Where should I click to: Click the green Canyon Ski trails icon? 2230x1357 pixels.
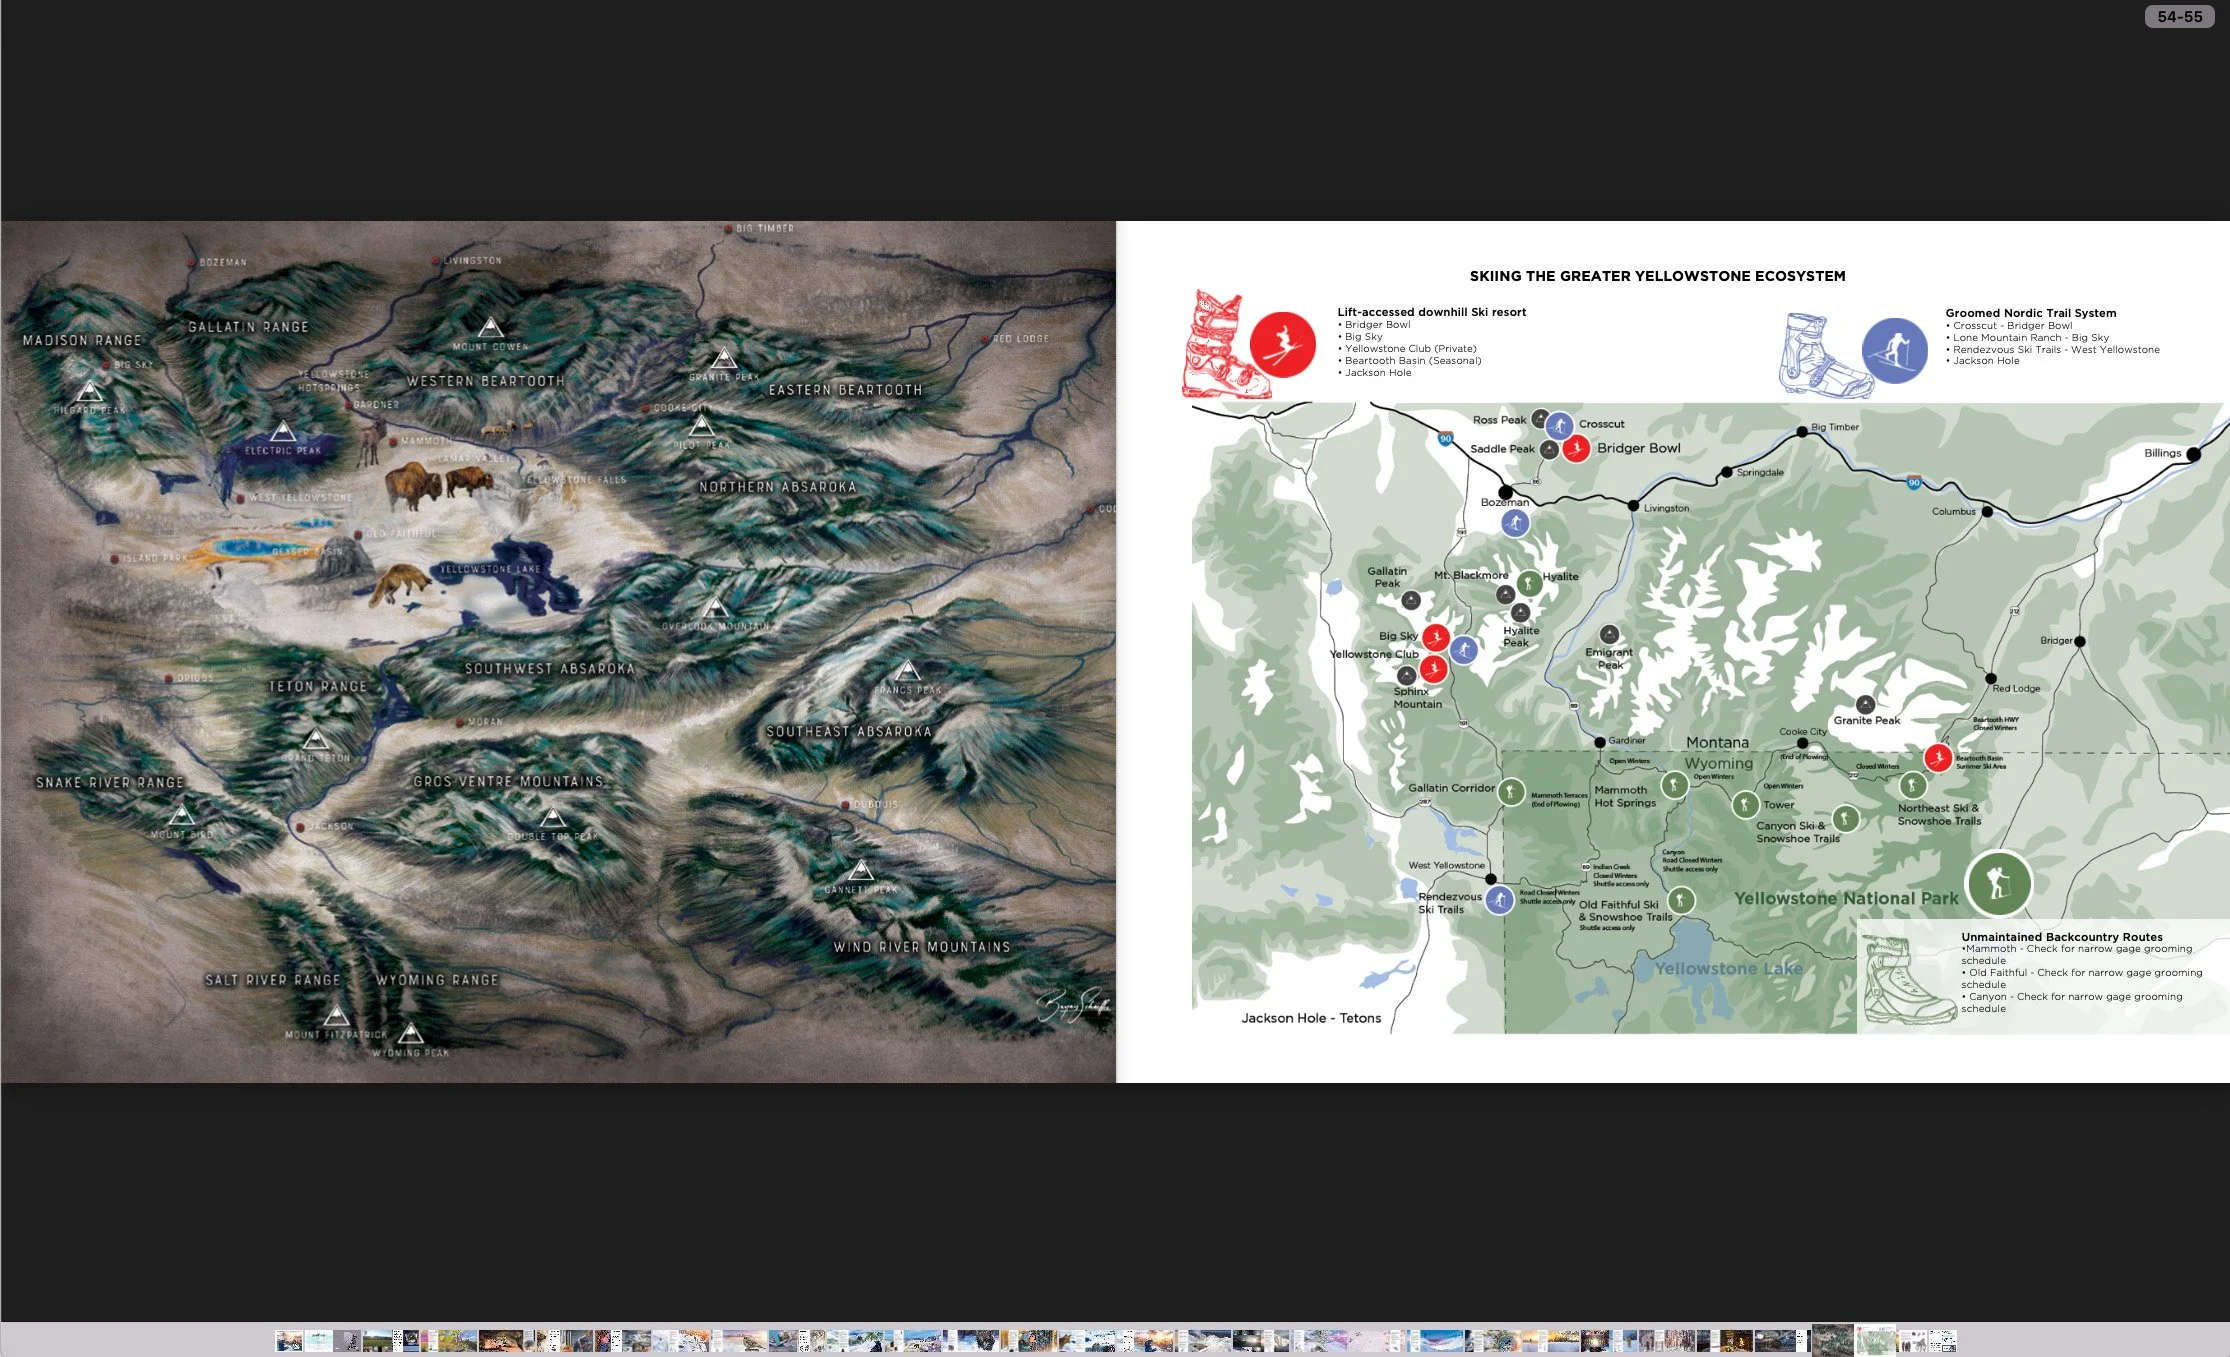point(1845,818)
